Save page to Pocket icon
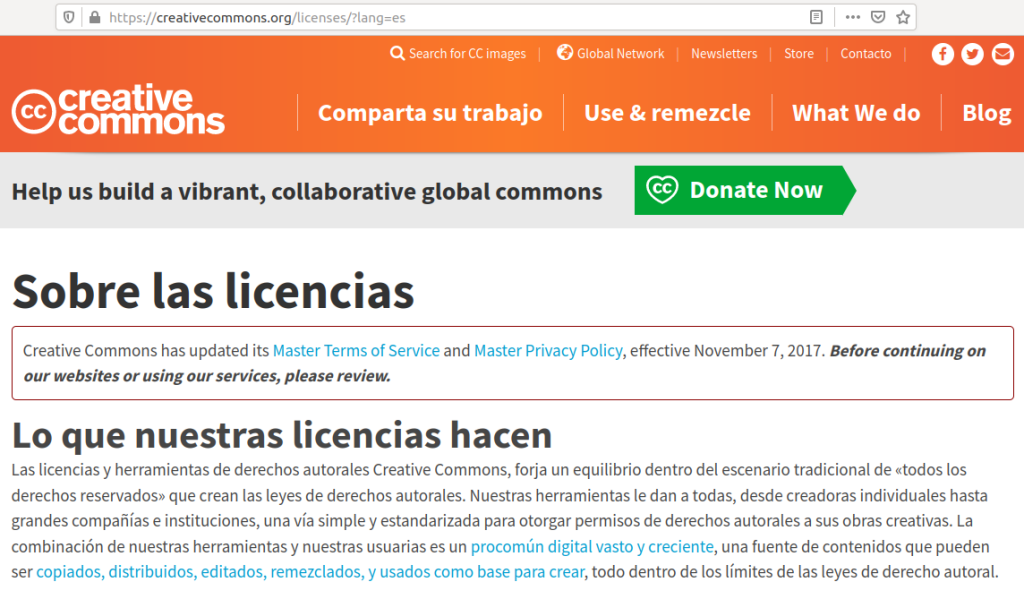Viewport: 1024px width, 599px height. tap(878, 17)
